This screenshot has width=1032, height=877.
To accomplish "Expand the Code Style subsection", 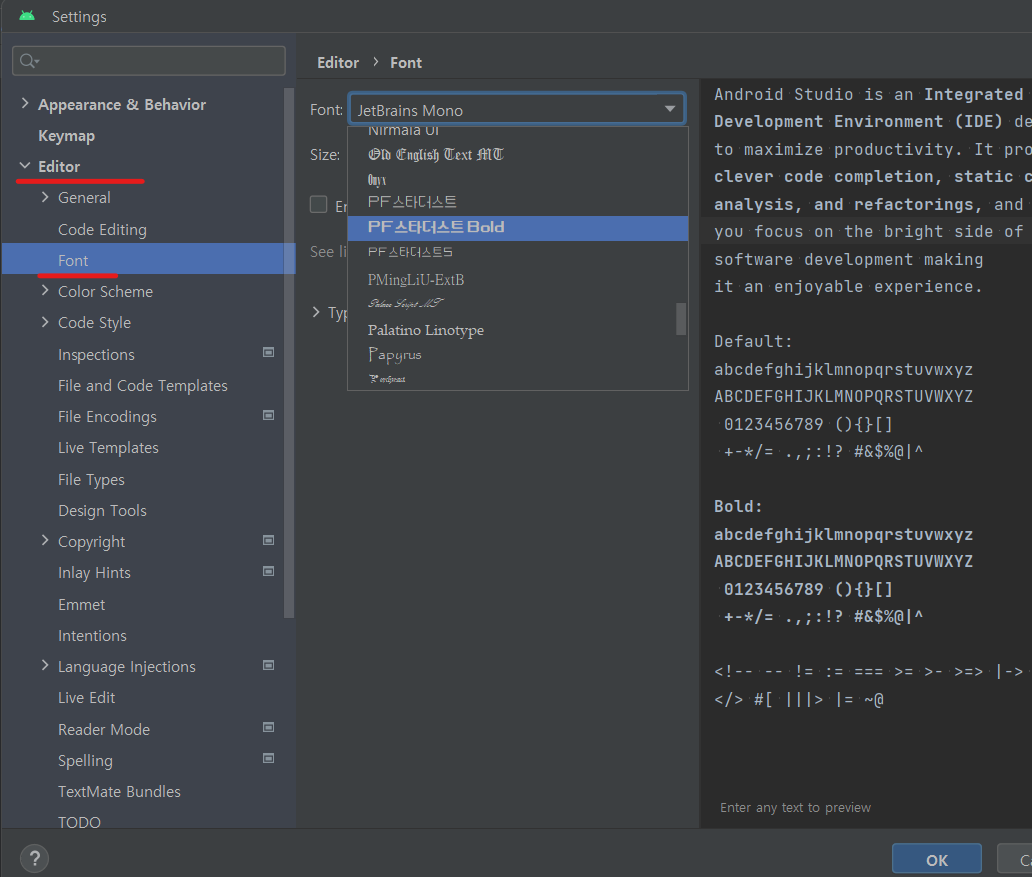I will click(45, 322).
